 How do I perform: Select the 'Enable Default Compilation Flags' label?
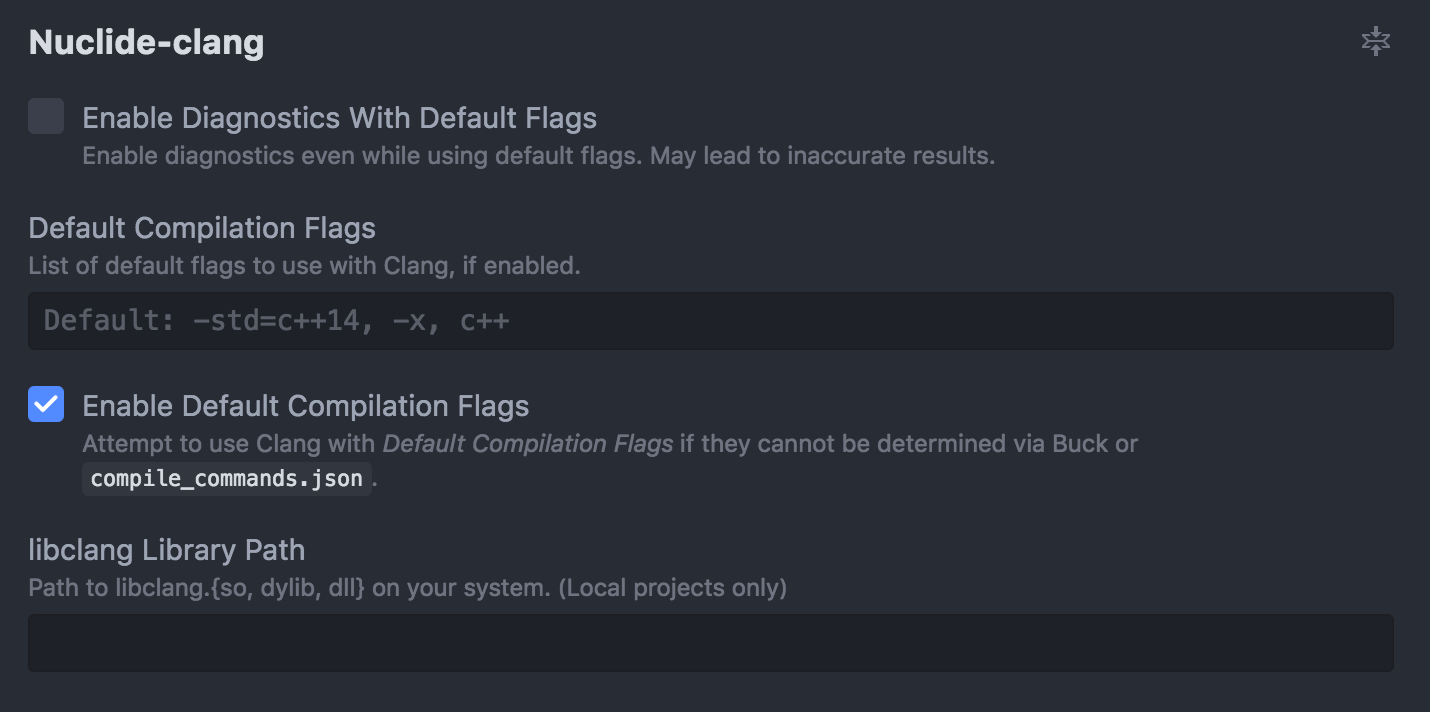click(x=305, y=406)
